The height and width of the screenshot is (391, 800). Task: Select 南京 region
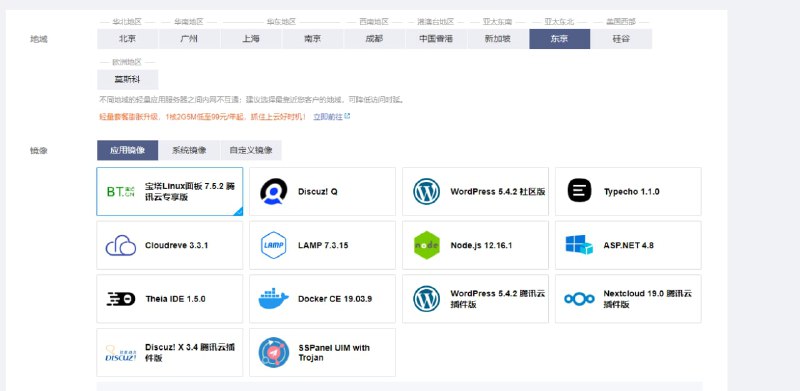coord(313,39)
